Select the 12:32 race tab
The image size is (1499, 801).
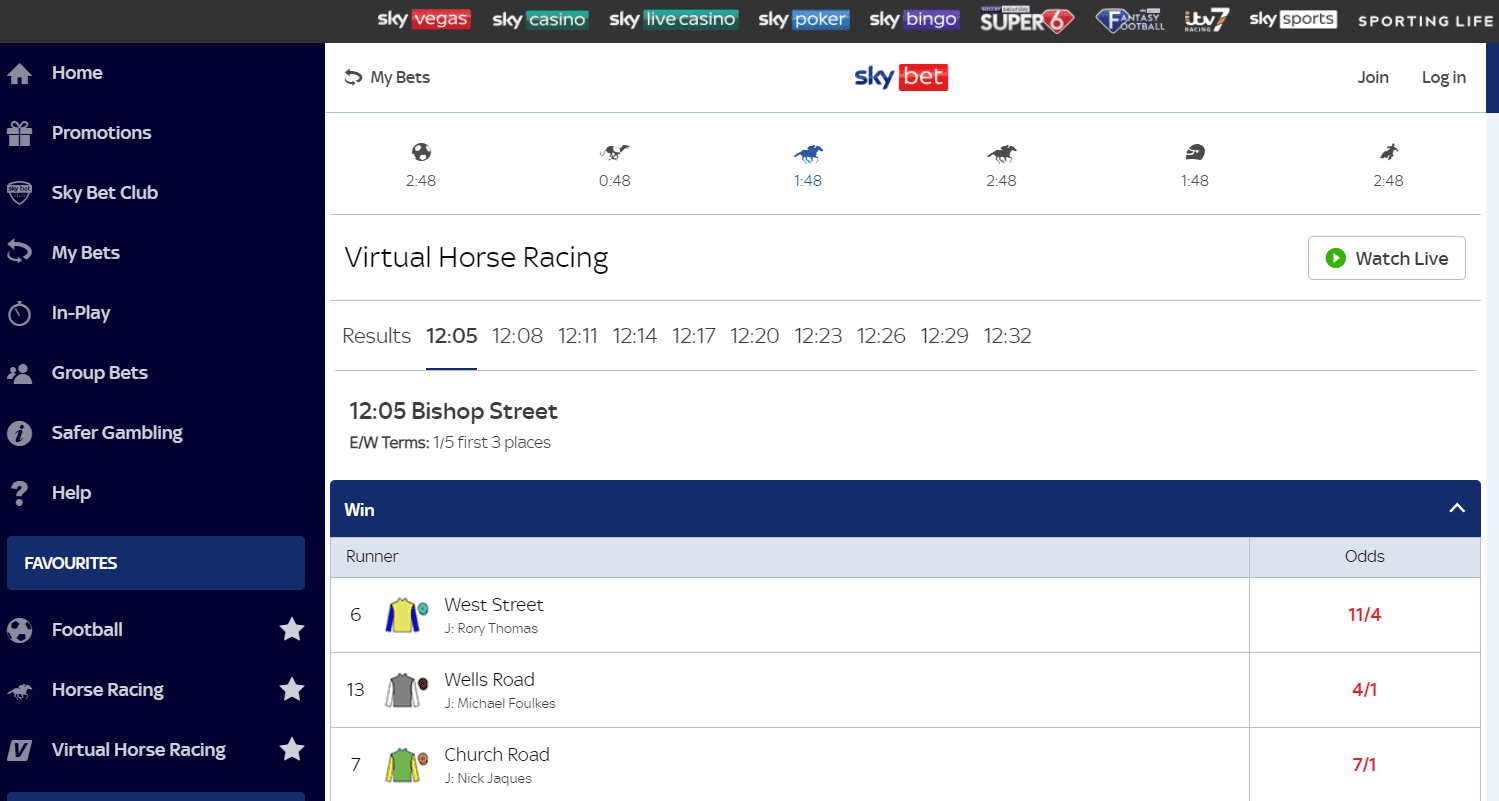1007,336
